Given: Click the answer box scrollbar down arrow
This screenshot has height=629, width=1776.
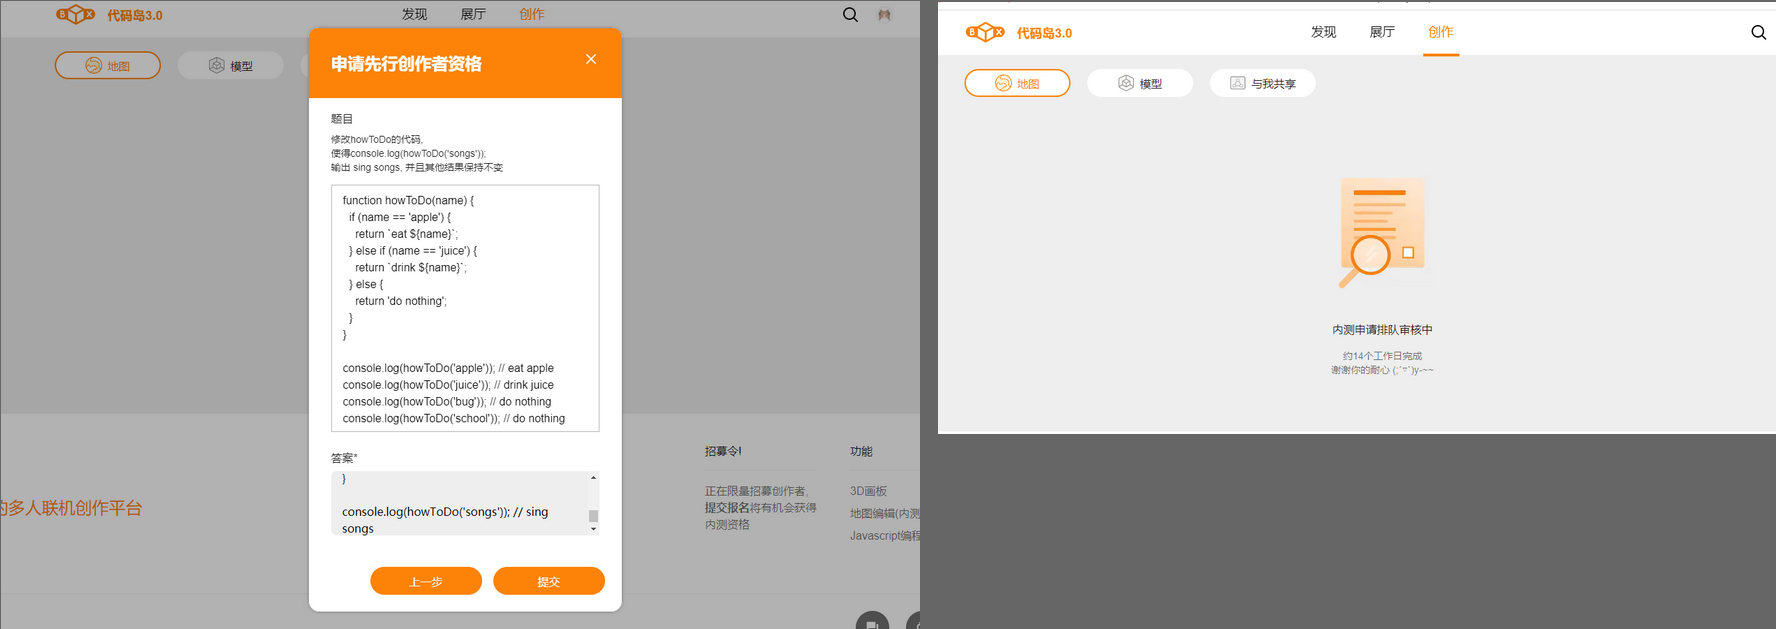Looking at the screenshot, I should (x=593, y=529).
